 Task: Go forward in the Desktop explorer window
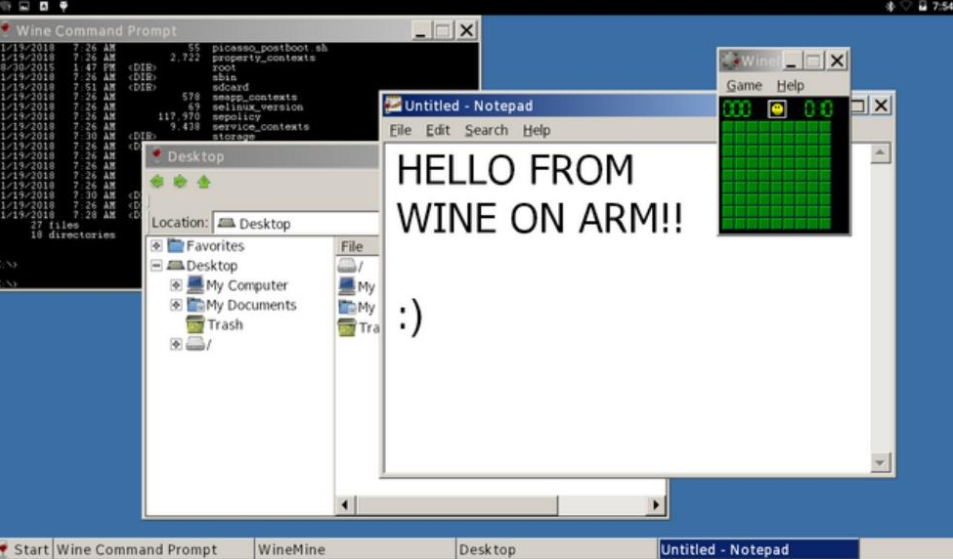pyautogui.click(x=180, y=181)
